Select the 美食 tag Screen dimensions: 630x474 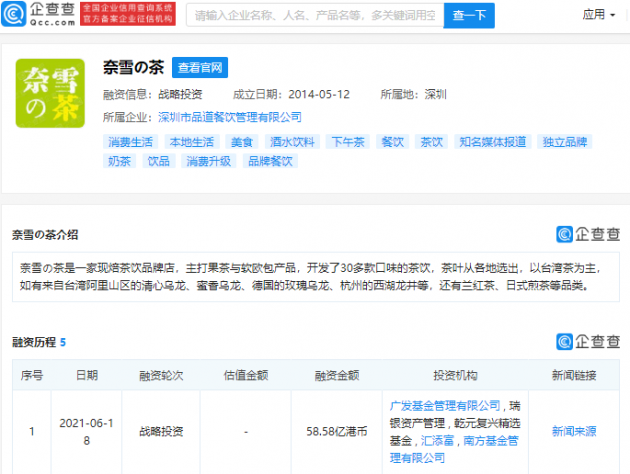[x=242, y=142]
